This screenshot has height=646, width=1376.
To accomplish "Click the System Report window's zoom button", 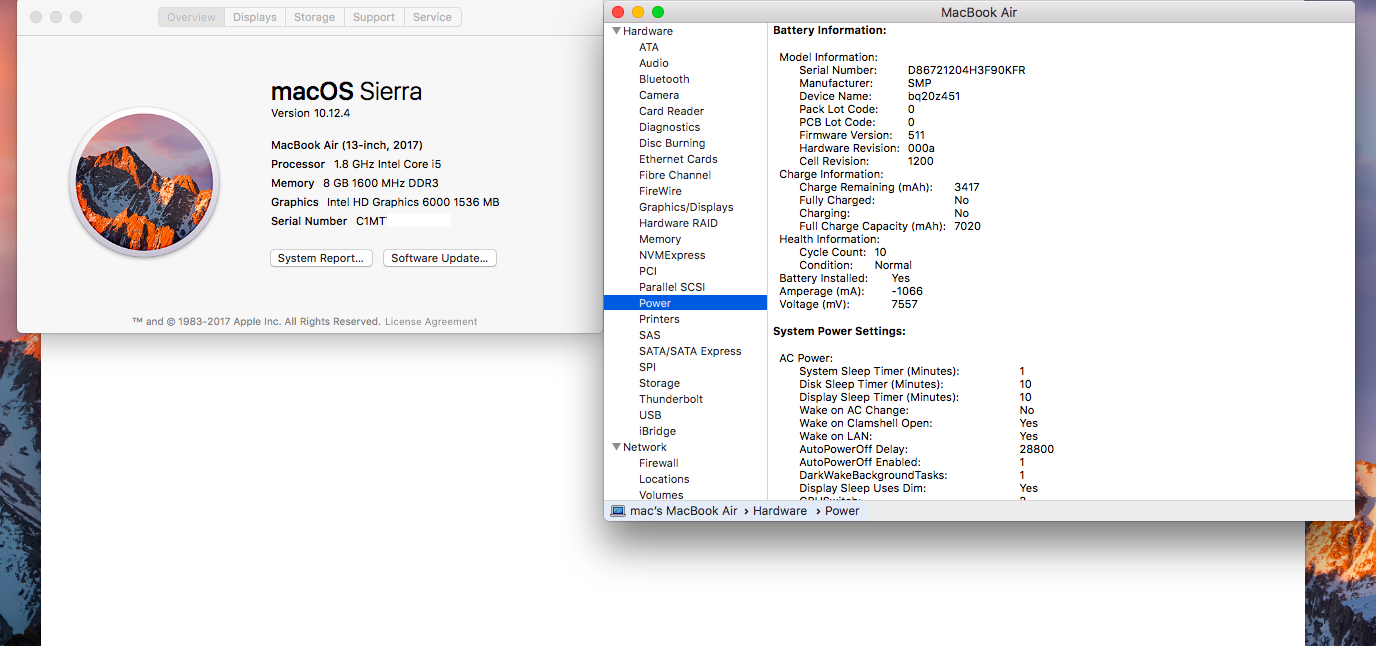I will tap(658, 12).
